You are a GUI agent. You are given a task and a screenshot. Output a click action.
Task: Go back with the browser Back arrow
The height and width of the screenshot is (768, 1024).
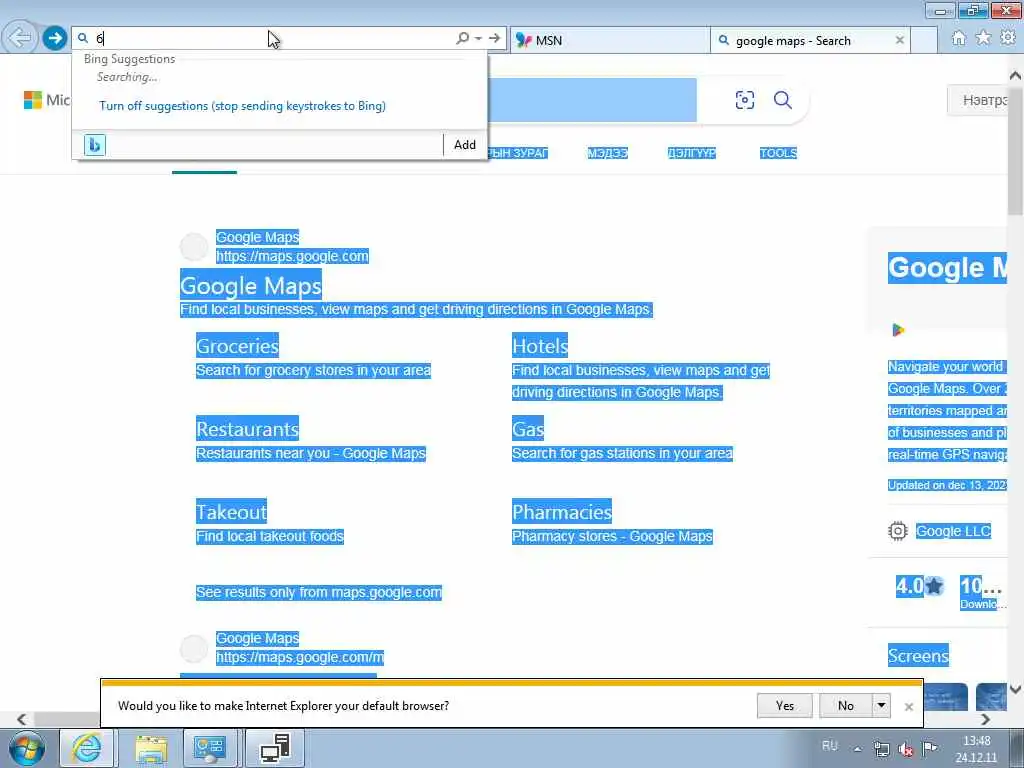(20, 38)
